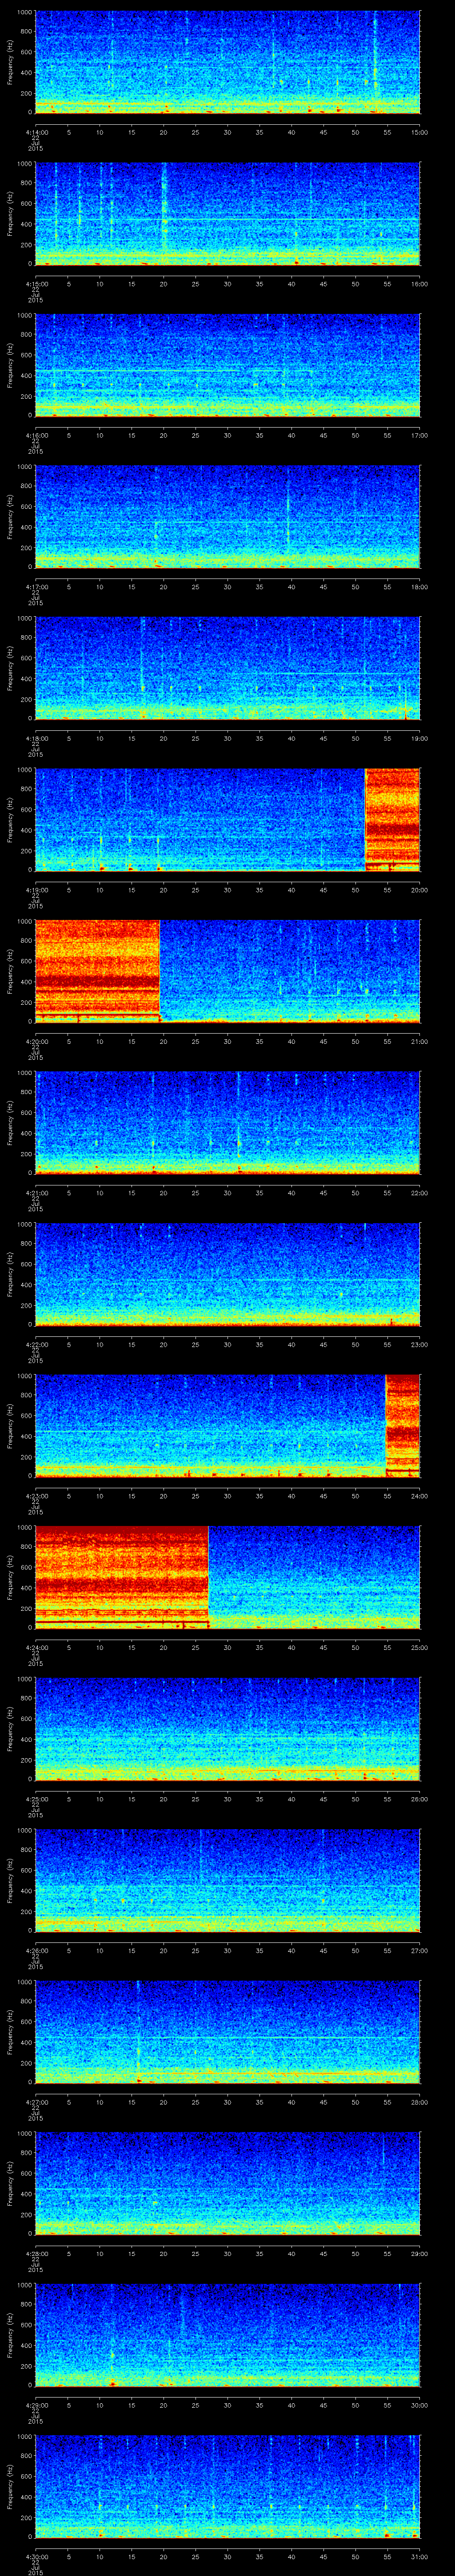Screen dimensions: 455x2576
Task: Click the 25:00 end time label
Action: [420, 1648]
